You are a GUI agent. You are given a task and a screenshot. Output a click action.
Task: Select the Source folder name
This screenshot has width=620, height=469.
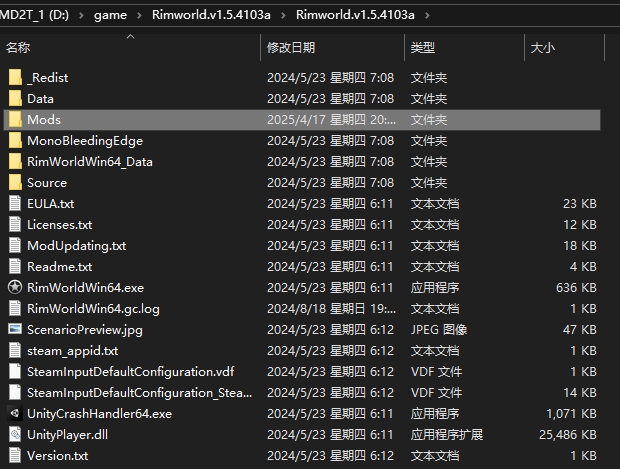(47, 183)
